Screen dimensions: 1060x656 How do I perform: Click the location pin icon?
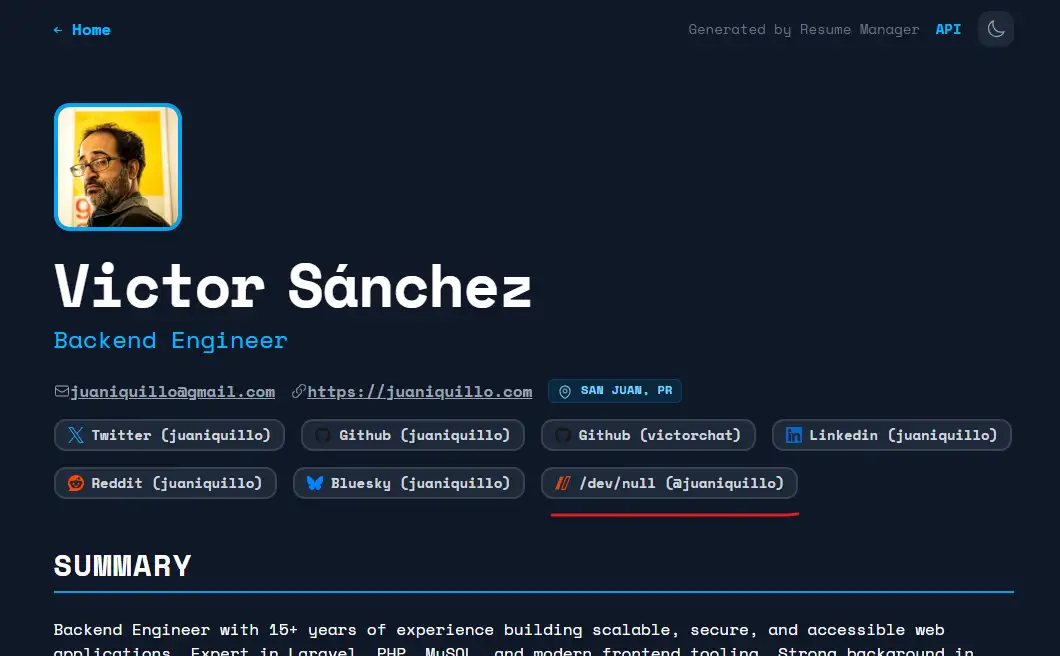click(x=565, y=391)
